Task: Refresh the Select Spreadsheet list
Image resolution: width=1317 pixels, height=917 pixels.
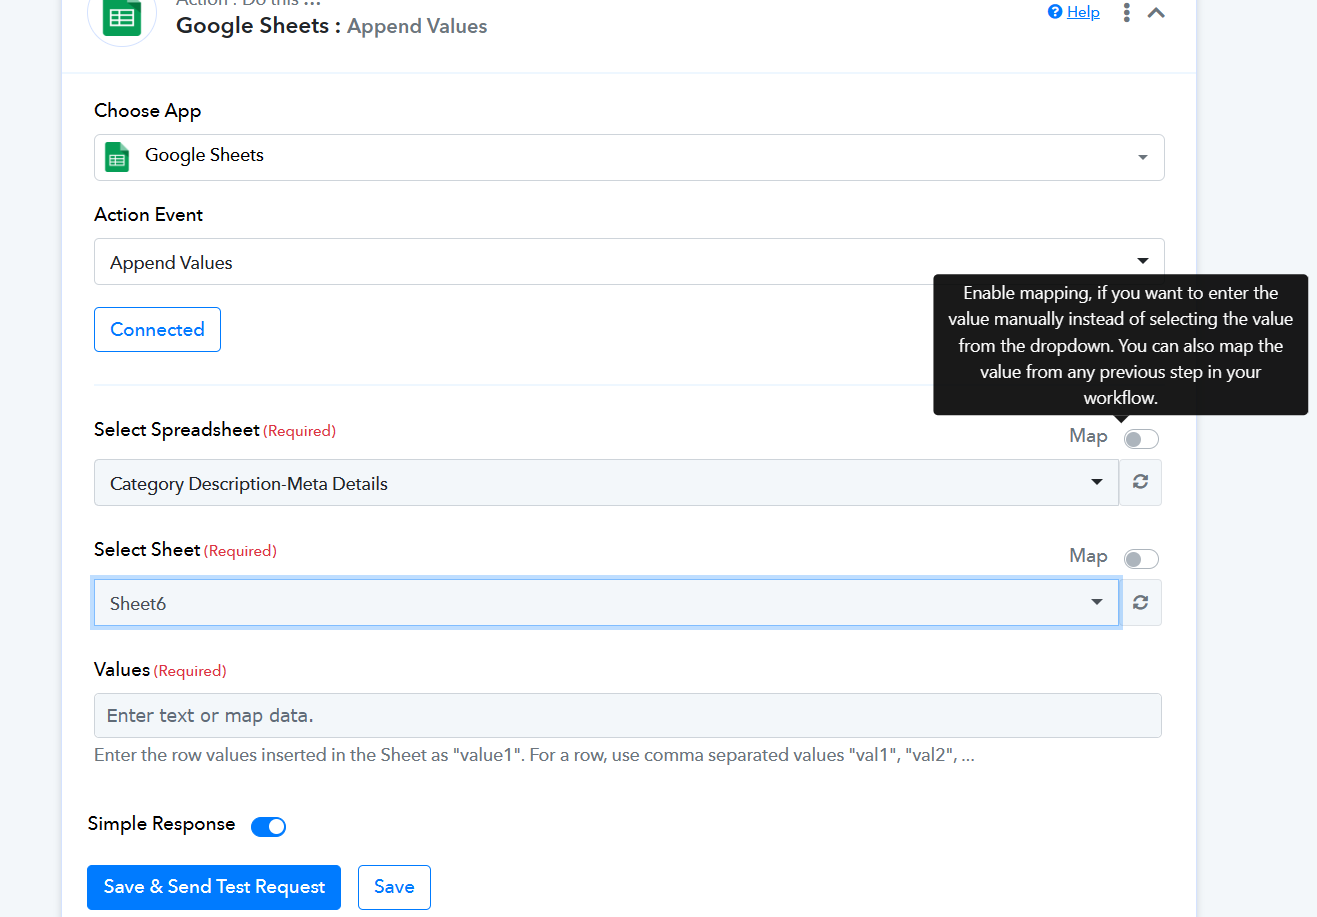Action: point(1140,482)
